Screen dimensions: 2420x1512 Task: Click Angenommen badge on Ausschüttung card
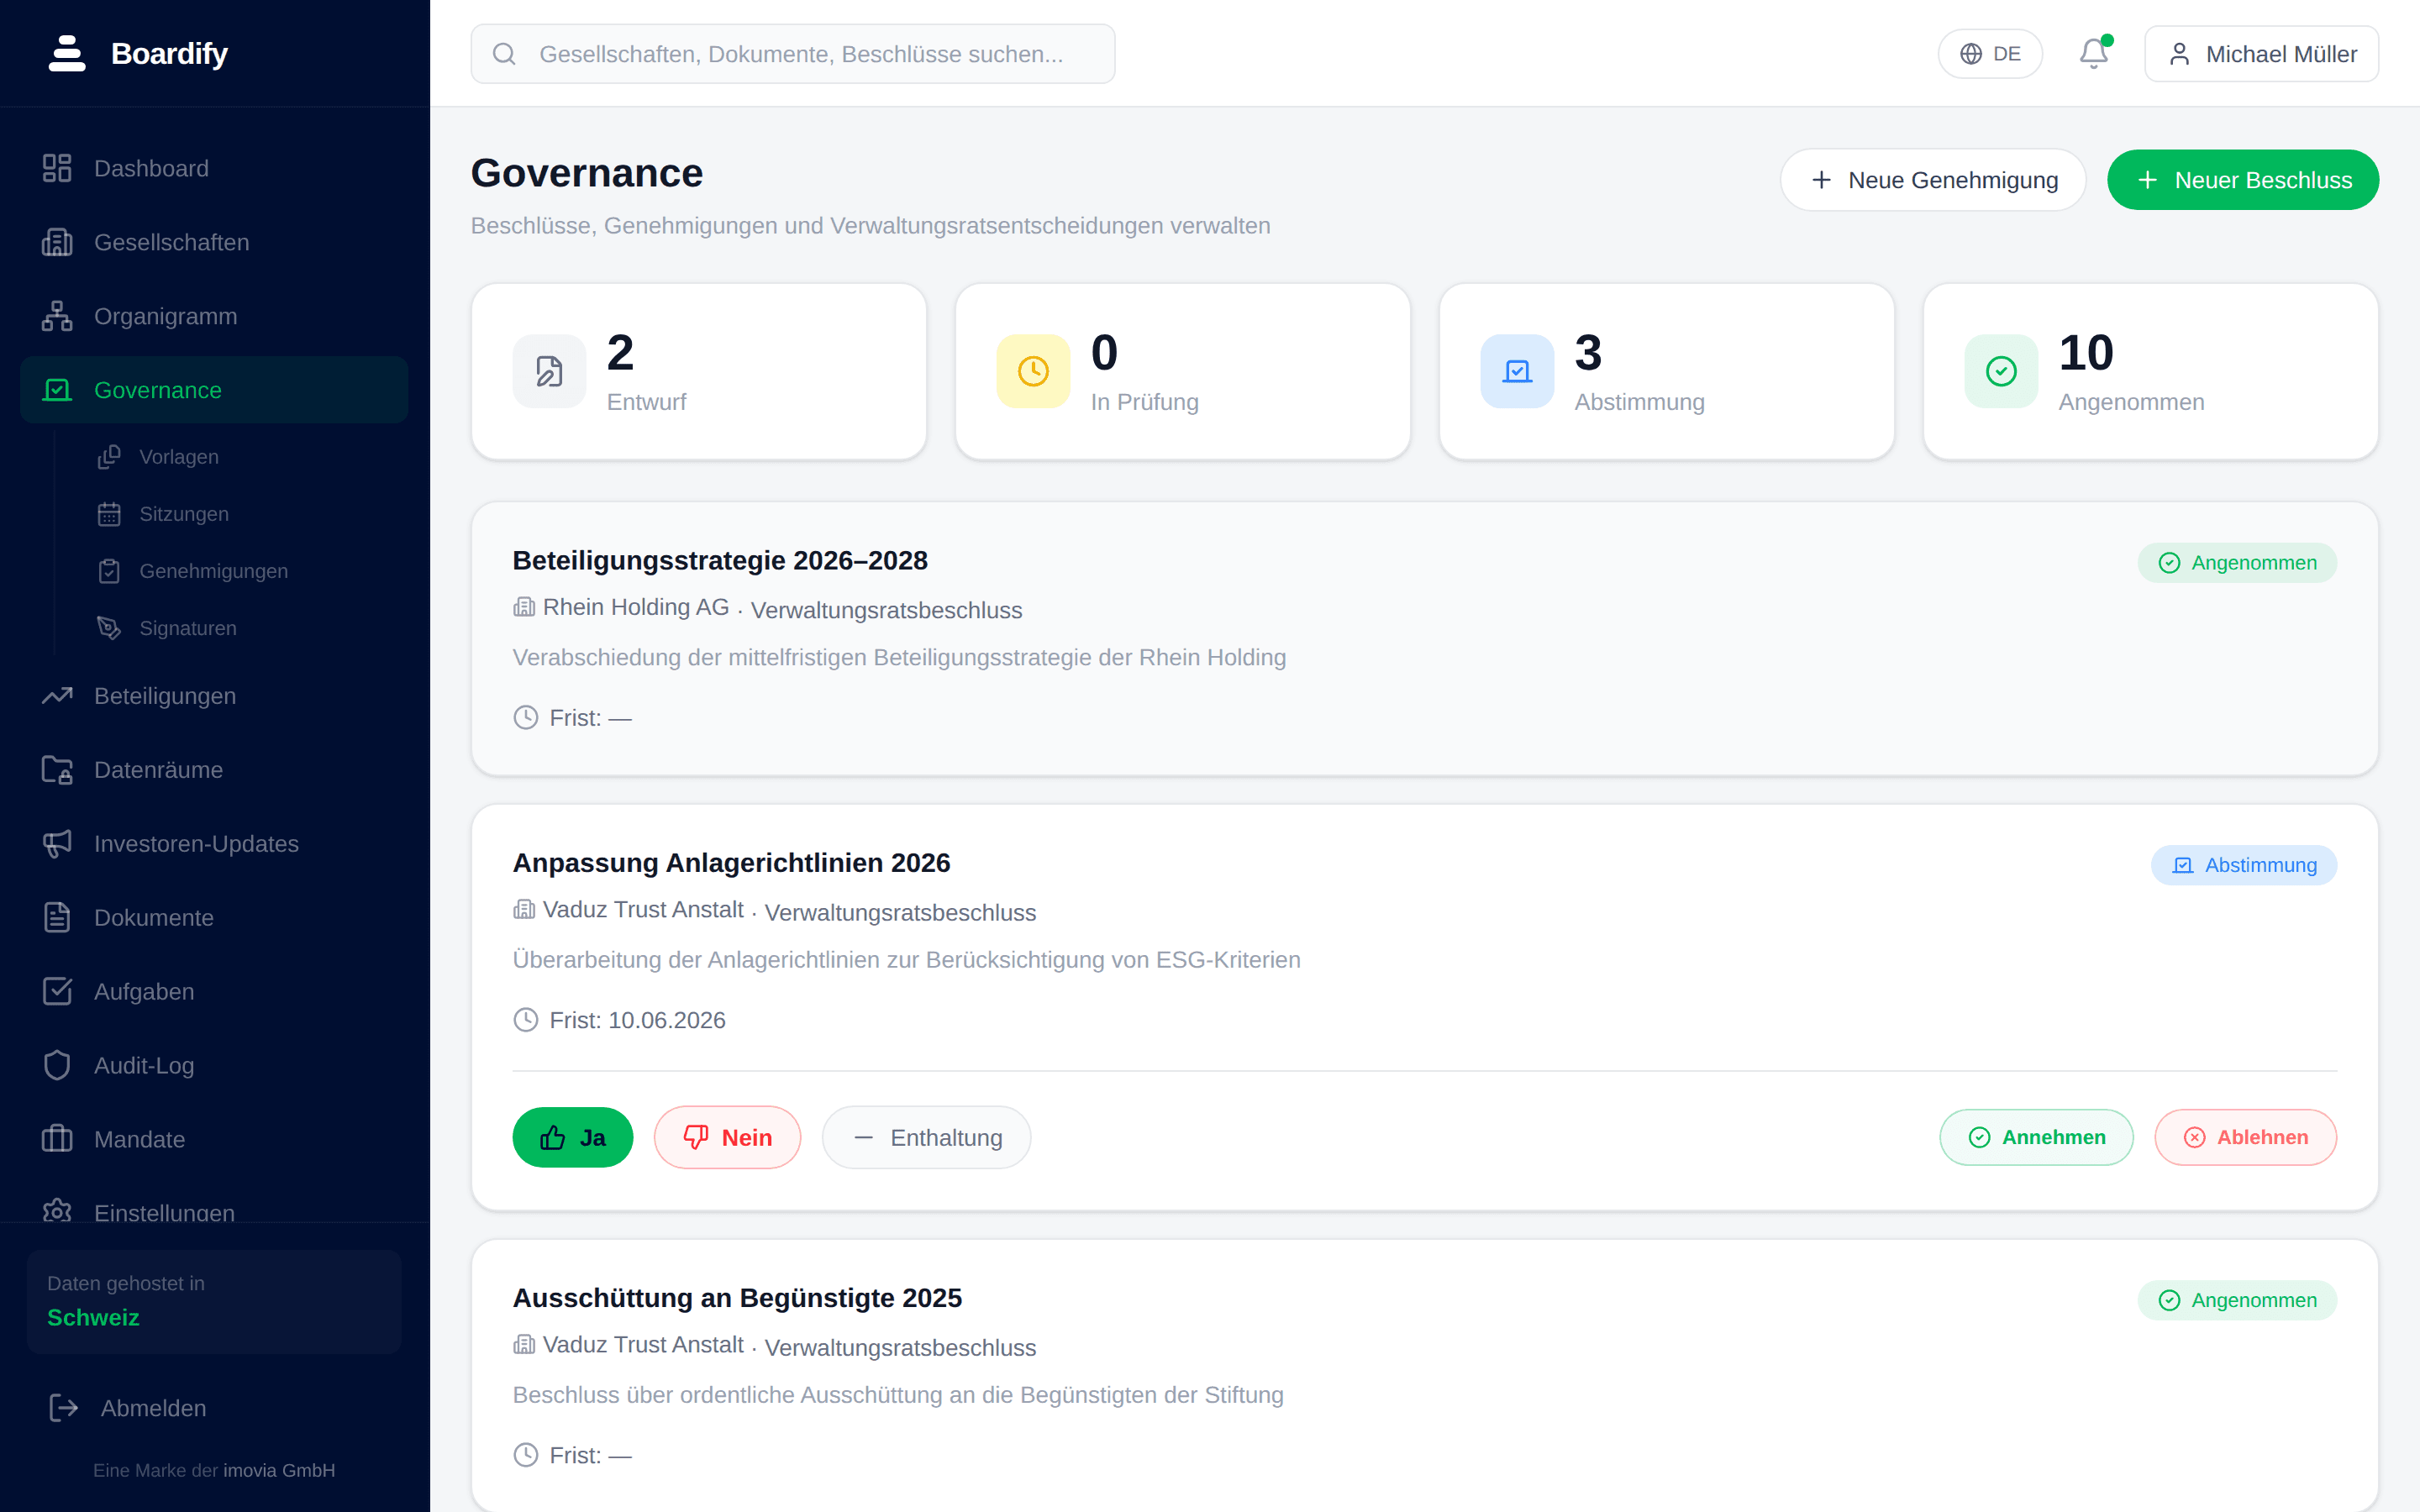click(x=2237, y=1300)
